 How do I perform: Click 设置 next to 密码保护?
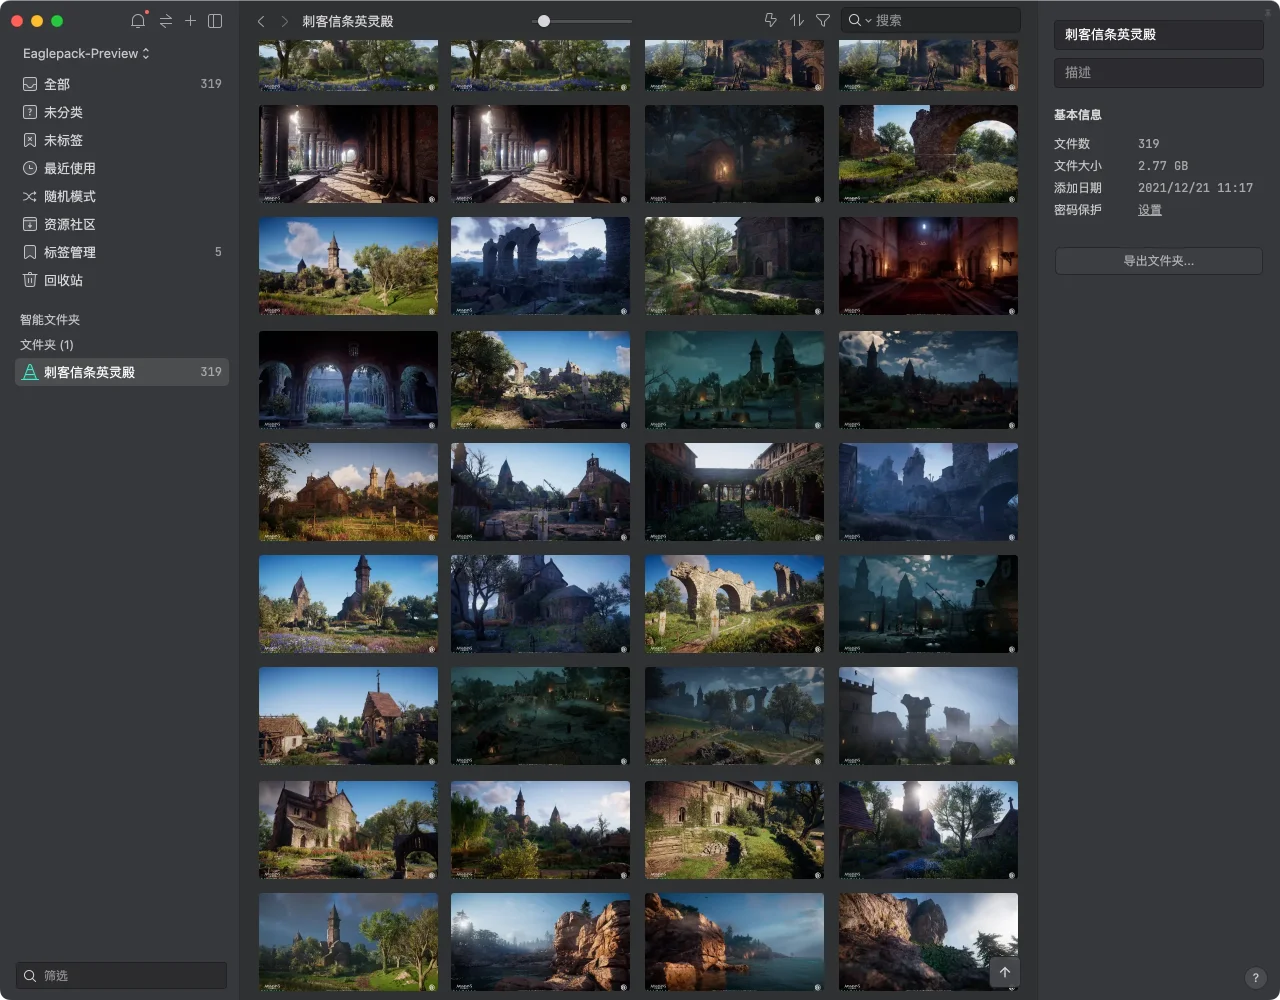point(1150,210)
